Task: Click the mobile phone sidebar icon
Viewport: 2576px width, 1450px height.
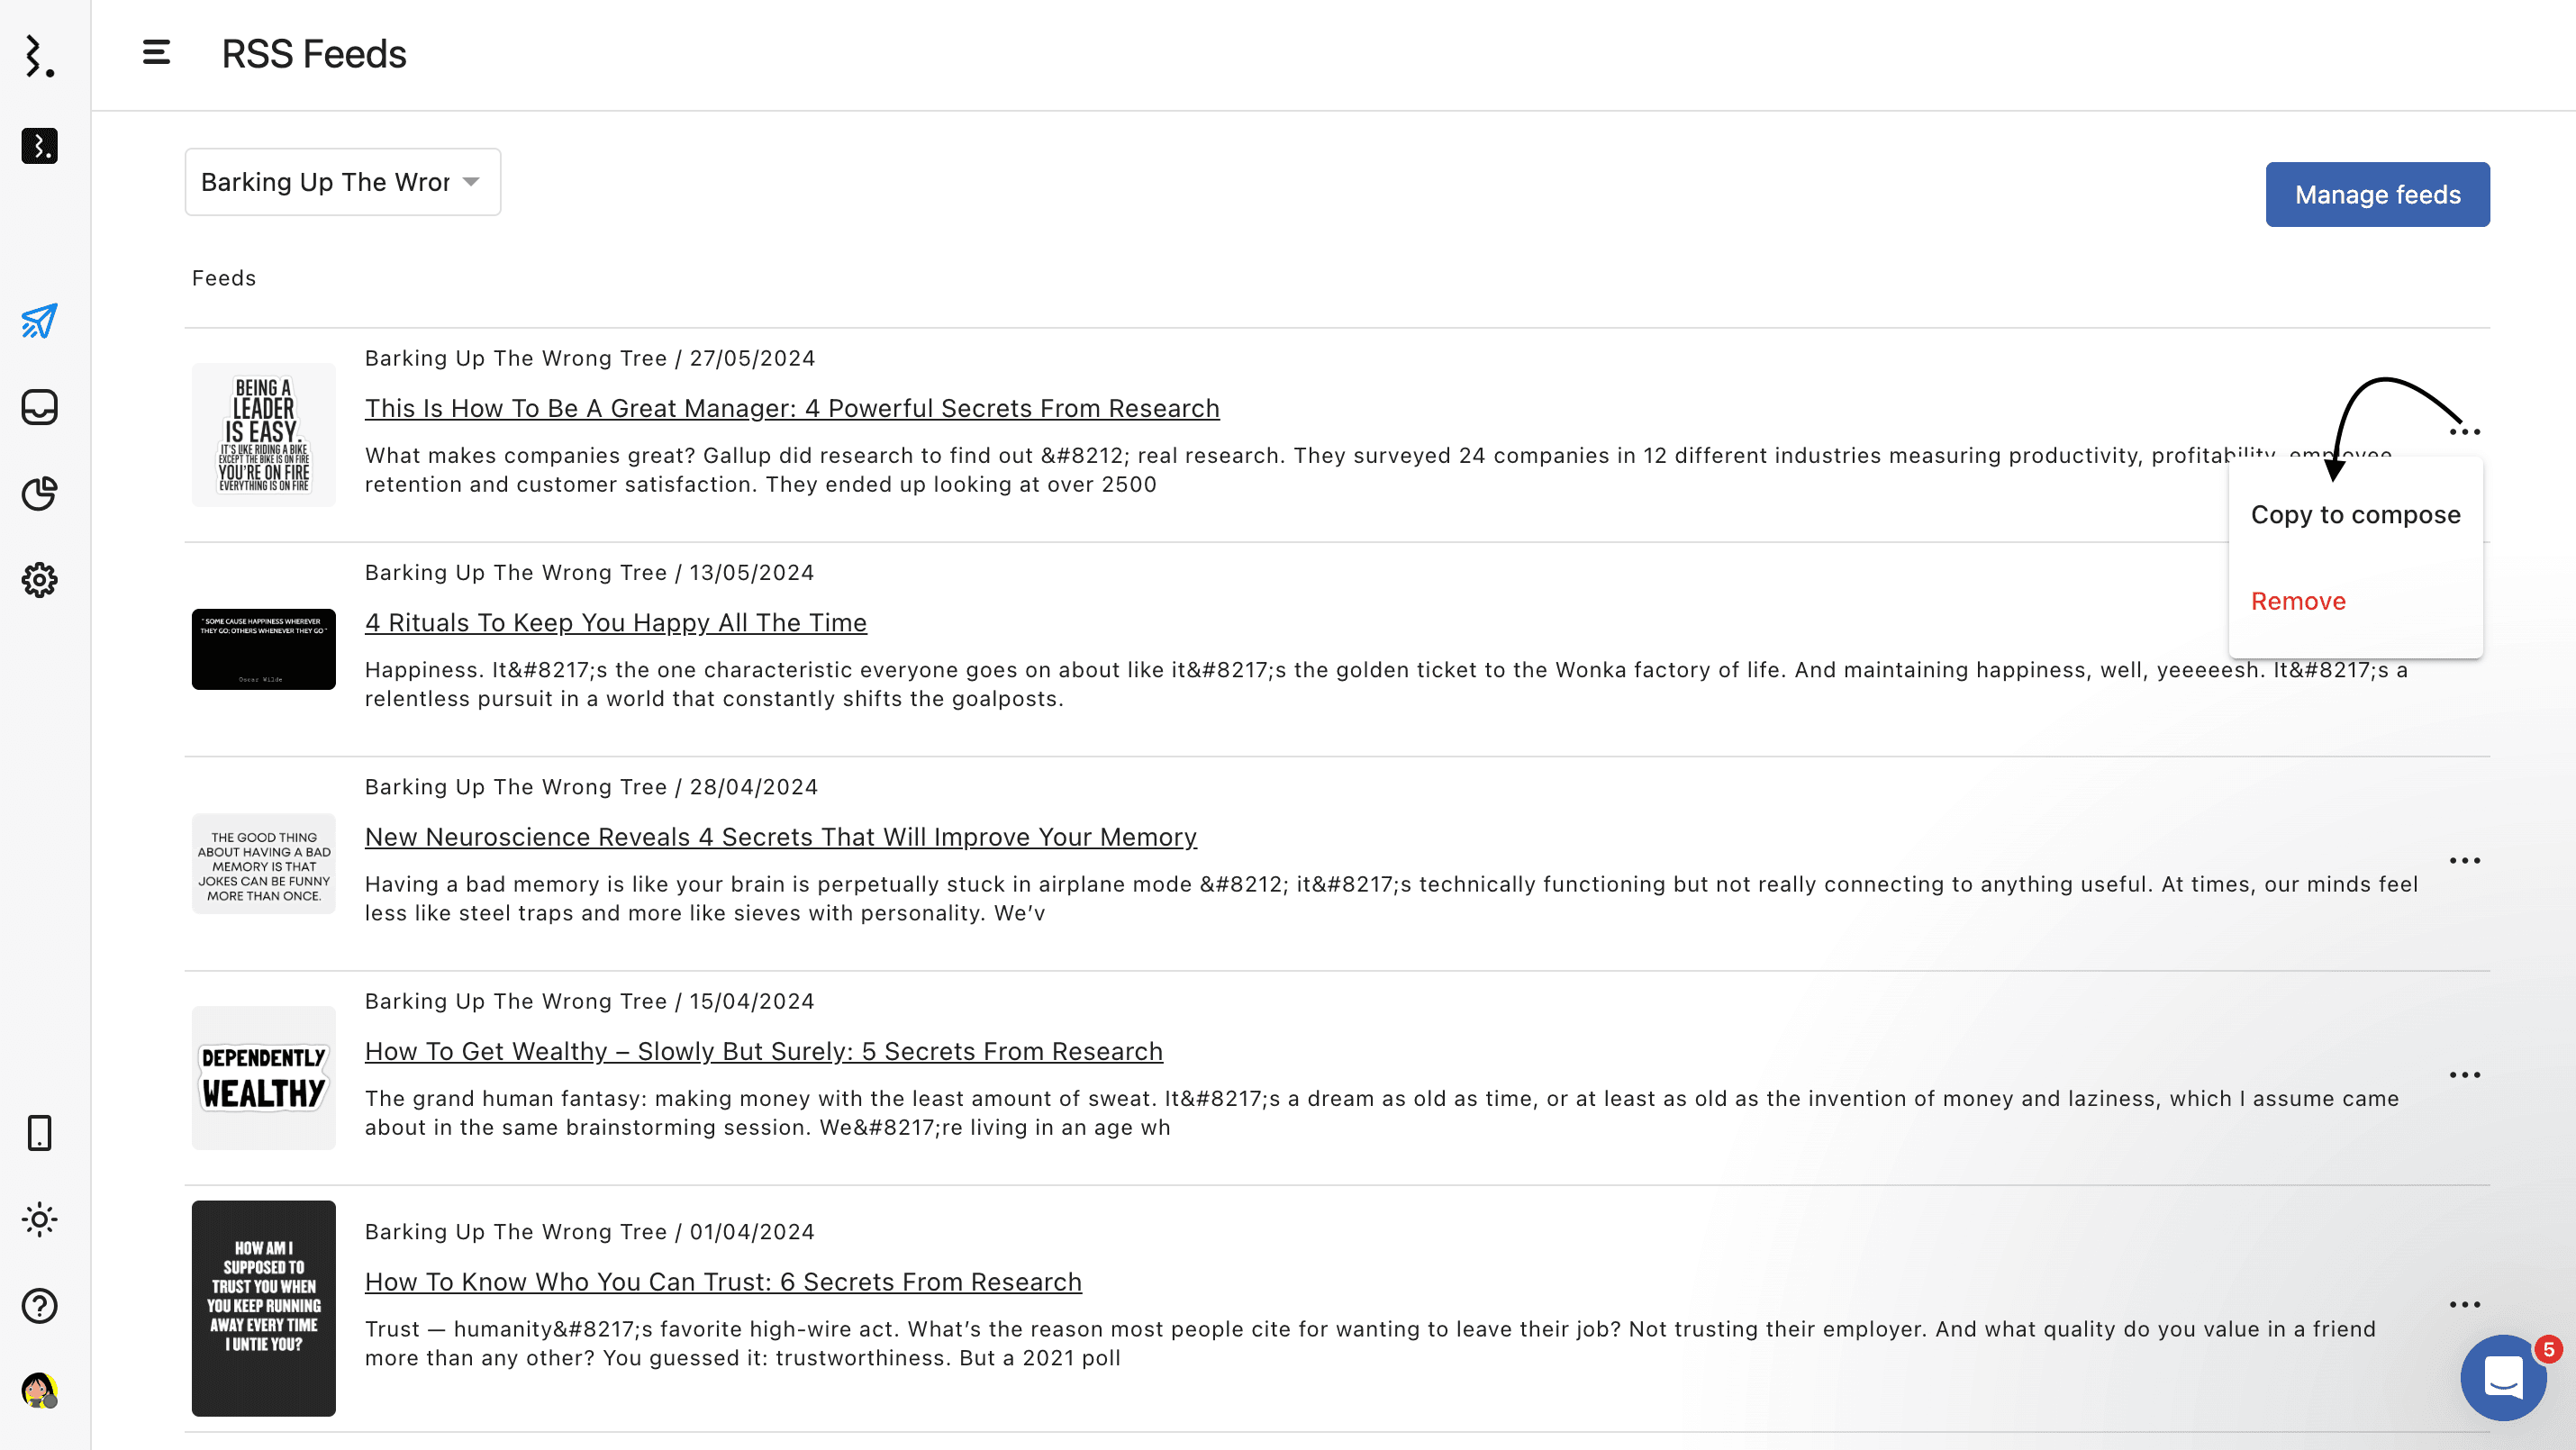Action: (x=39, y=1133)
